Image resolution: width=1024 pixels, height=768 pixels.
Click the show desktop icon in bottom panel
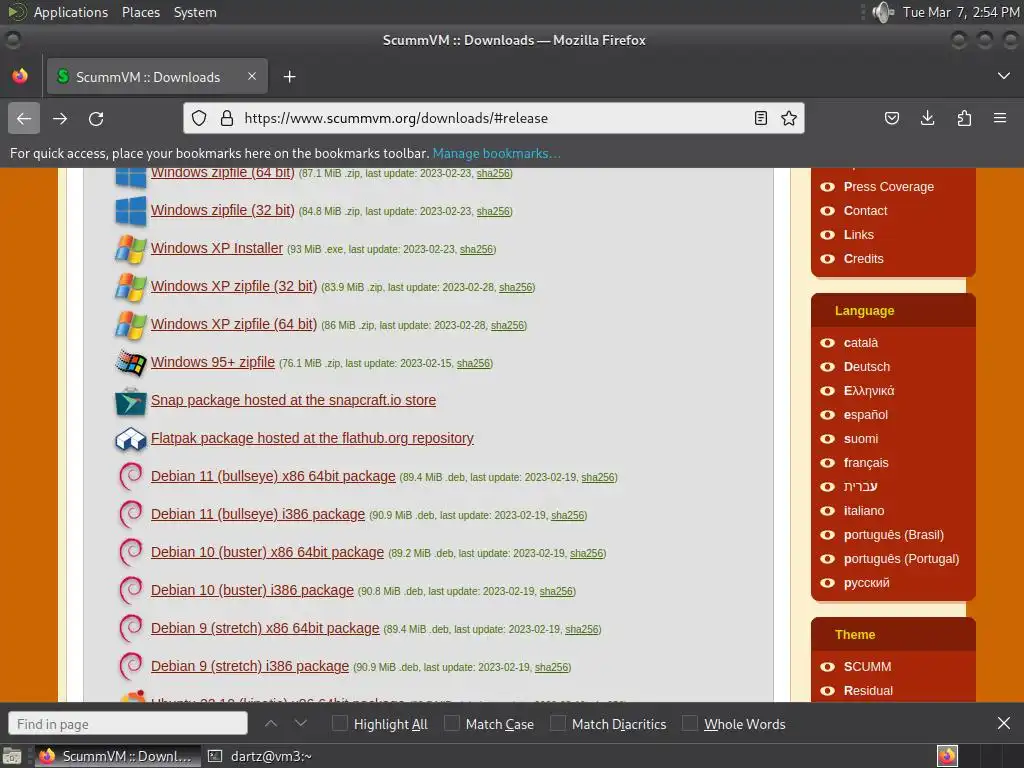pos(12,756)
